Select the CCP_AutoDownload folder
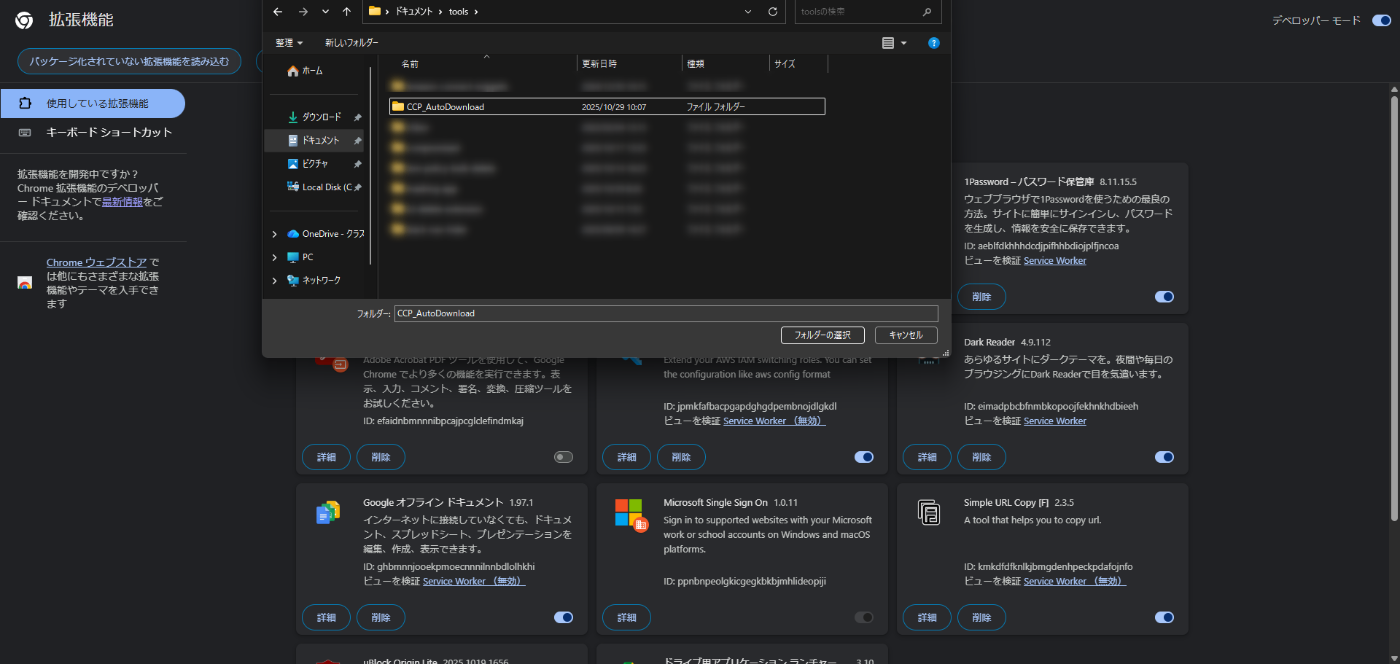The width and height of the screenshot is (1400, 664). pyautogui.click(x=607, y=106)
